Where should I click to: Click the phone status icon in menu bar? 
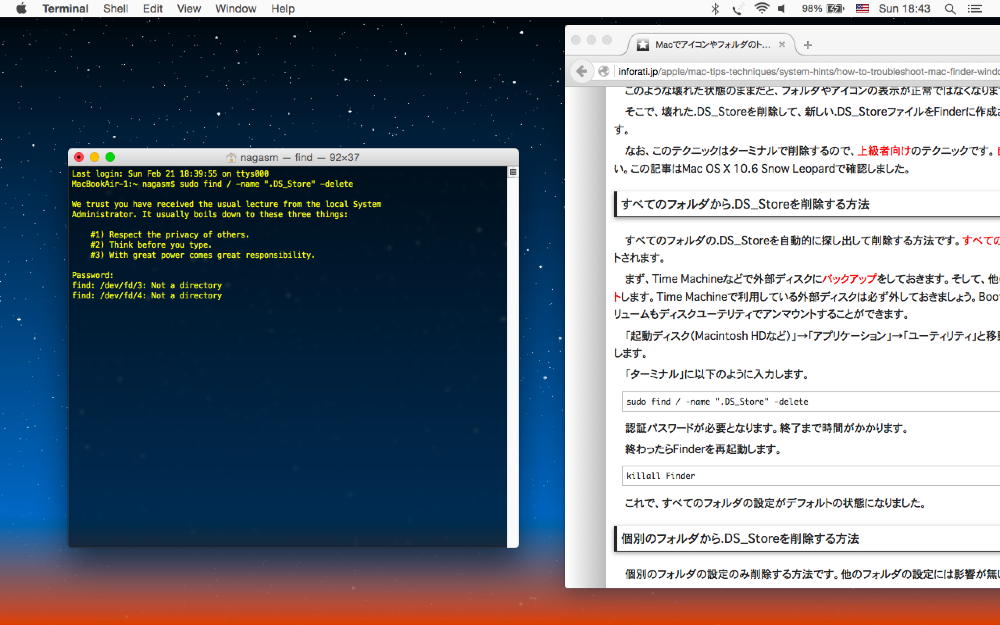(x=737, y=8)
